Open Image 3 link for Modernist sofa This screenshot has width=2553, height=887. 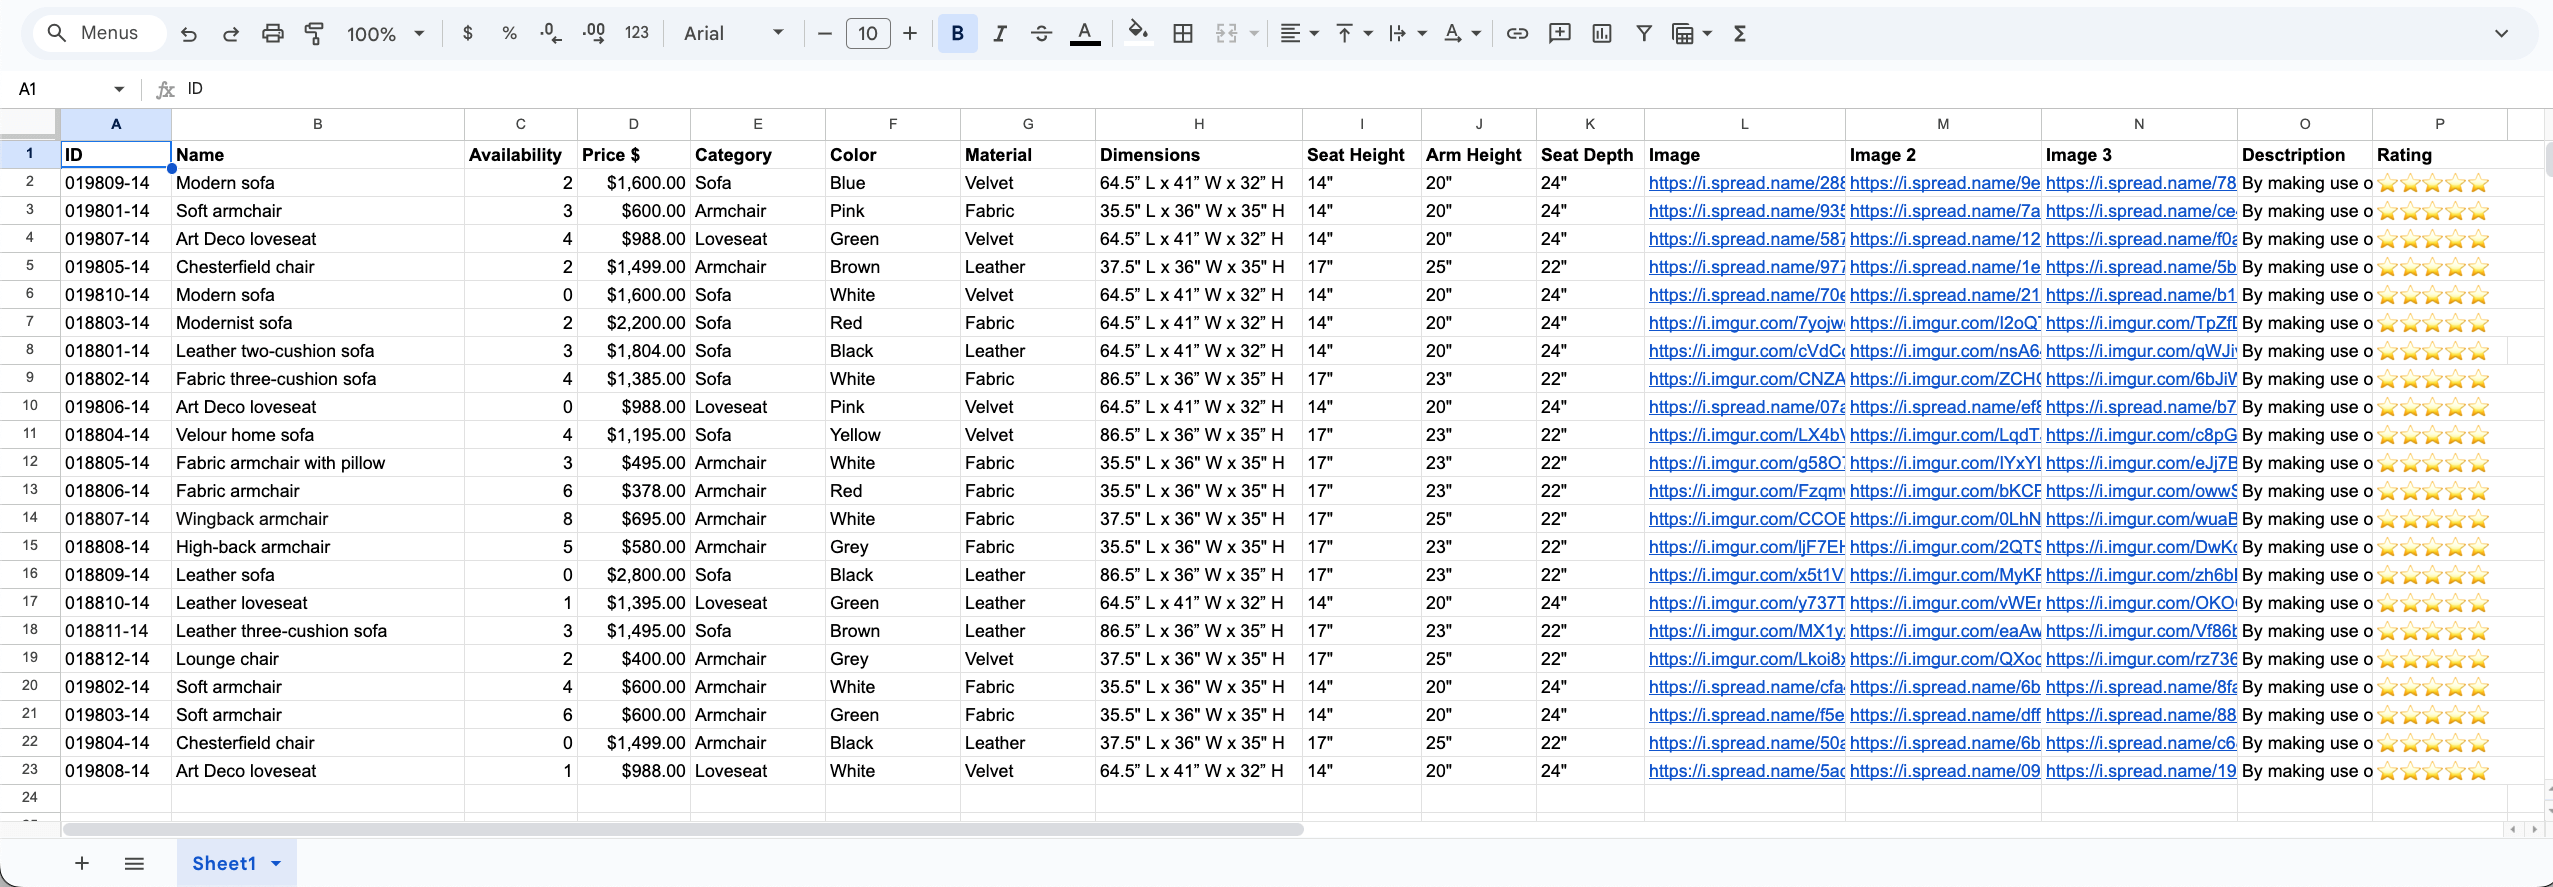pyautogui.click(x=2141, y=323)
